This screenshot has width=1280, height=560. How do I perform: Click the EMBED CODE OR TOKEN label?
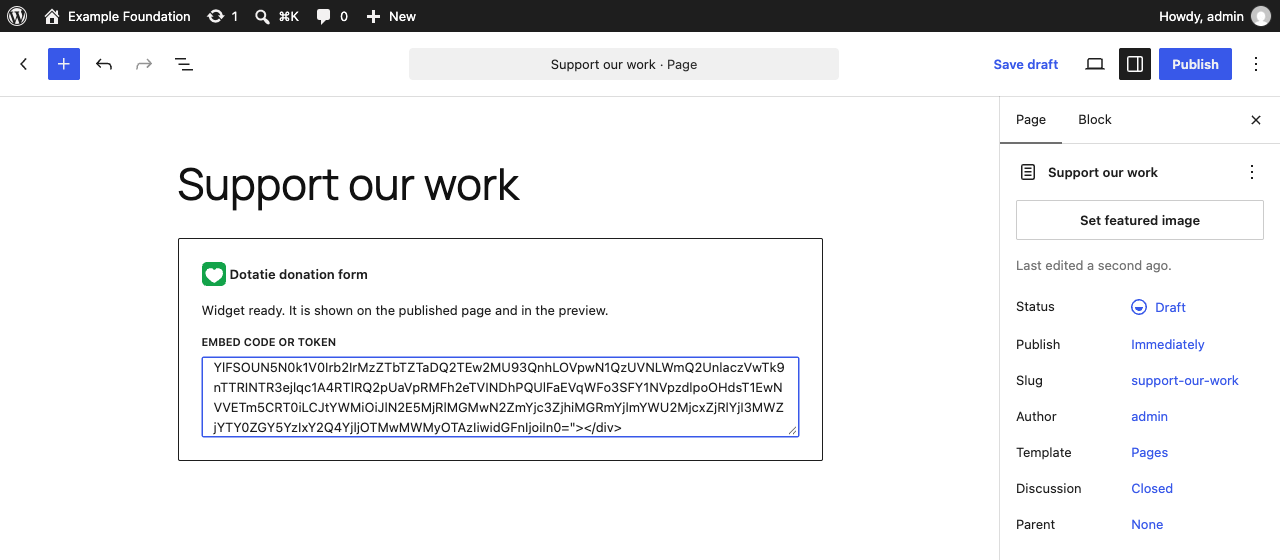tap(269, 342)
